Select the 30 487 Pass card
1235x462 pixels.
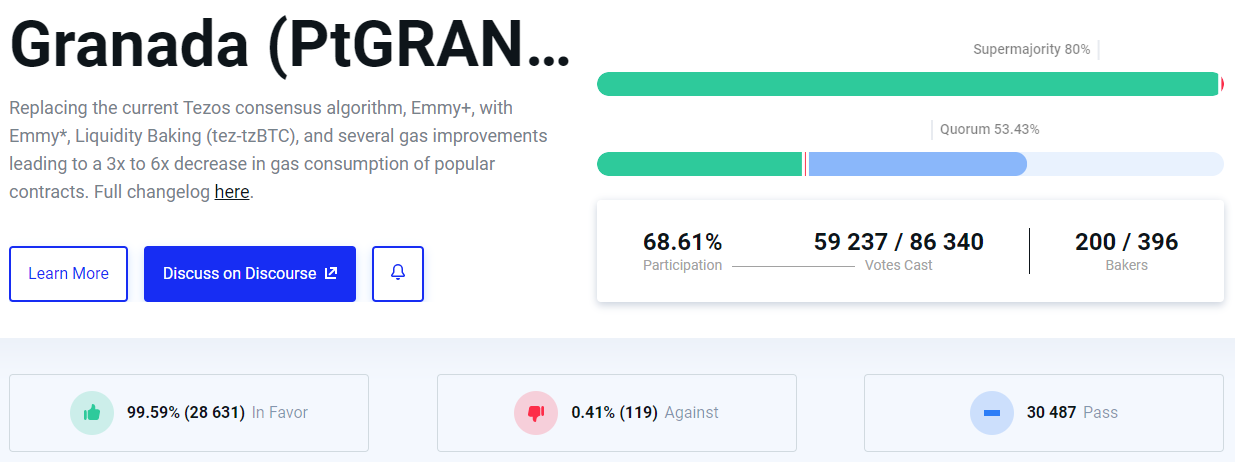[x=1044, y=412]
